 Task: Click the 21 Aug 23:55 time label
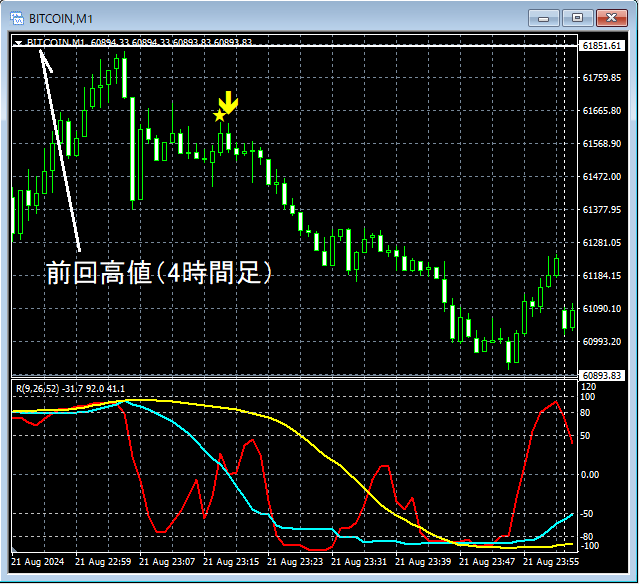(551, 562)
